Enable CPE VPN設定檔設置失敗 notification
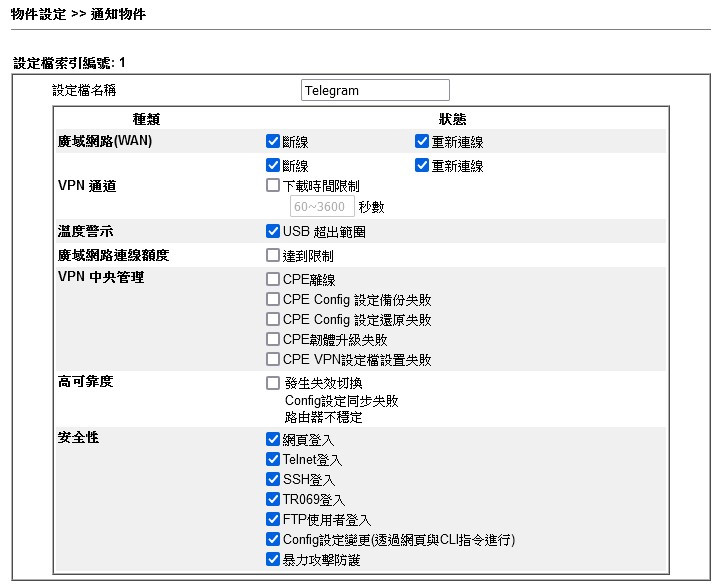Image resolution: width=721 pixels, height=588 pixels. 273,359
